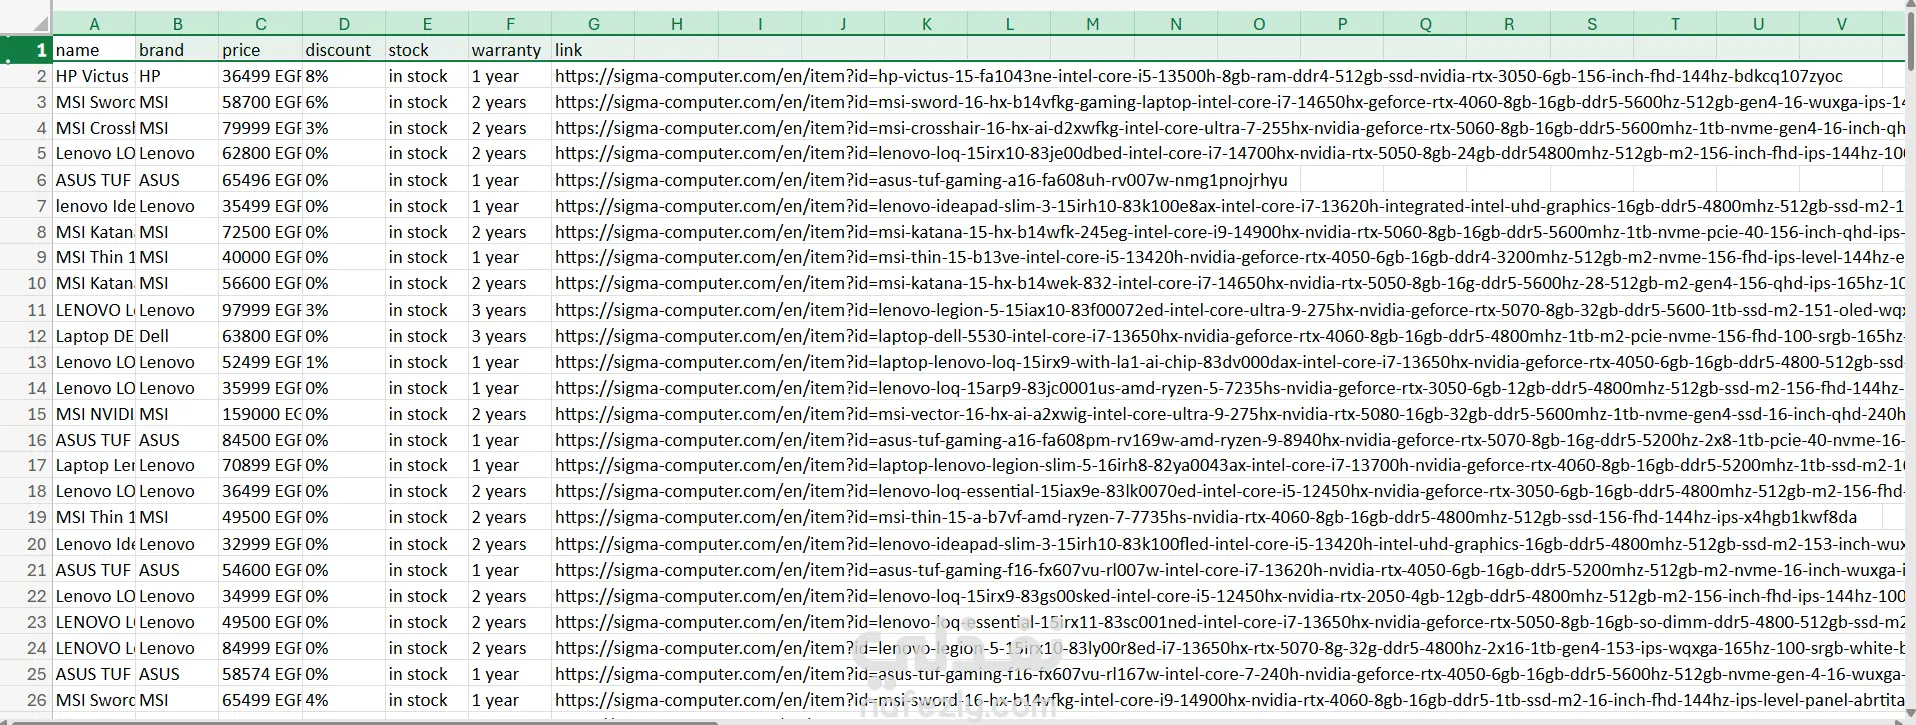Open the laptop-dell-5530 link
The width and height of the screenshot is (1916, 725).
(x=1229, y=336)
